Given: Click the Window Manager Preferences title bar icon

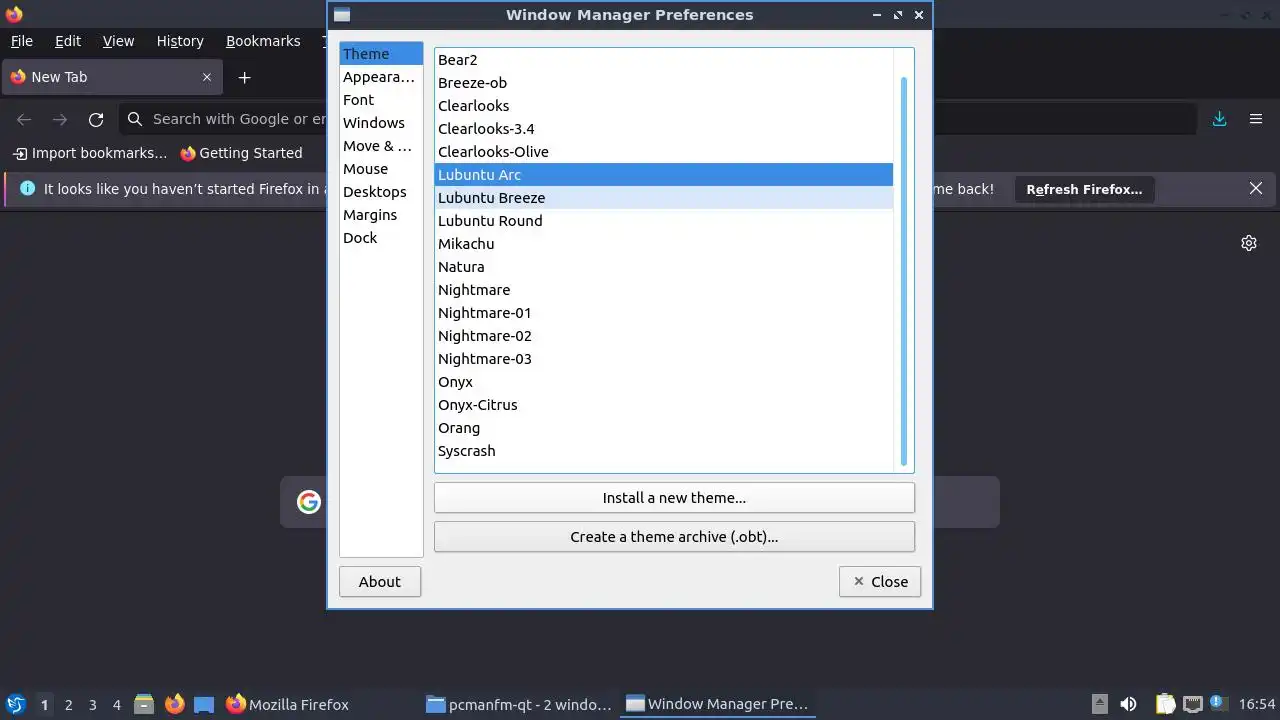Looking at the screenshot, I should click(342, 15).
